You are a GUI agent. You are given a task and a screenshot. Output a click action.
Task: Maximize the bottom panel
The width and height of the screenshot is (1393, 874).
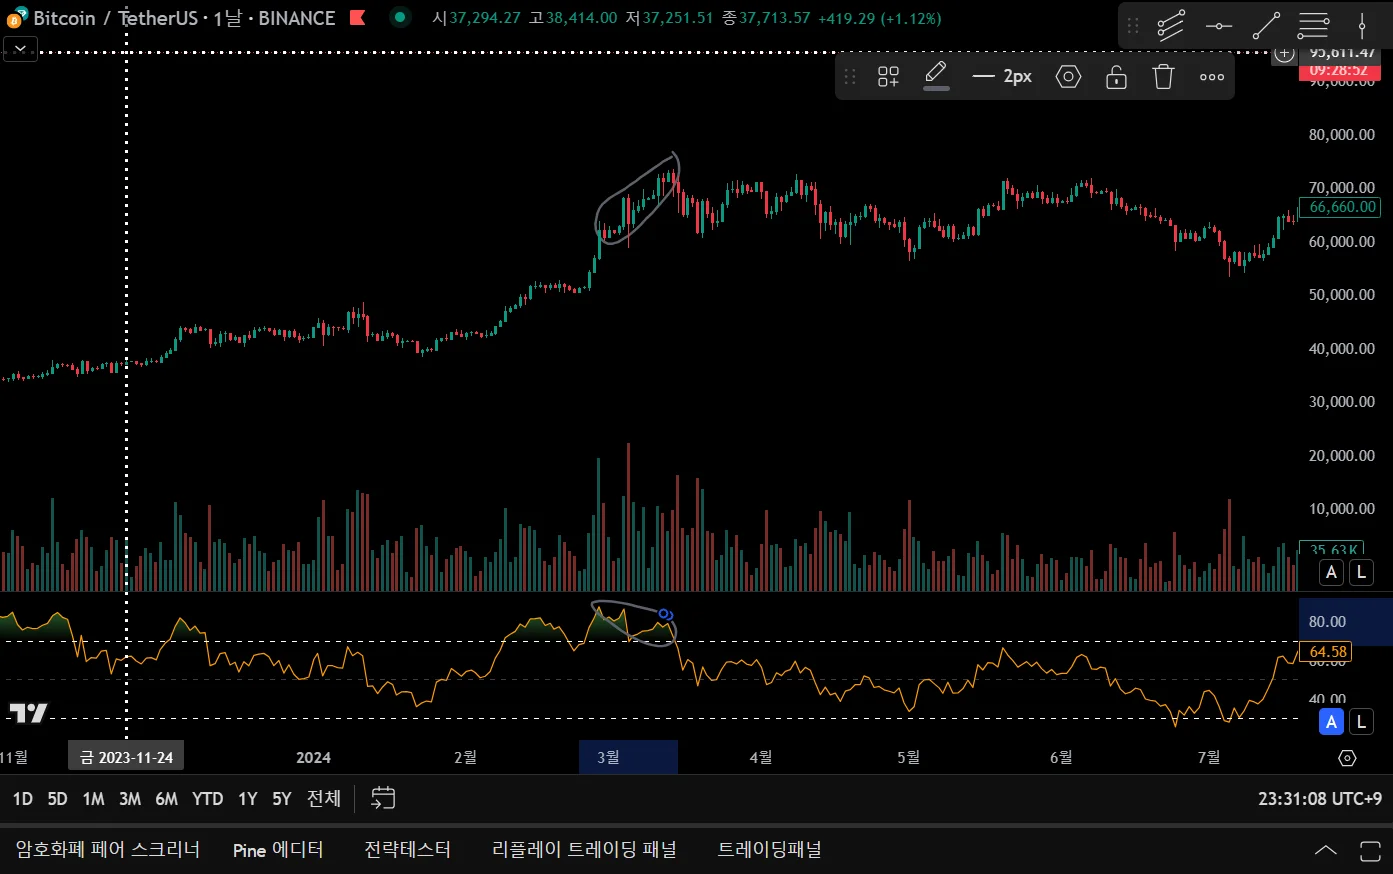[1371, 851]
